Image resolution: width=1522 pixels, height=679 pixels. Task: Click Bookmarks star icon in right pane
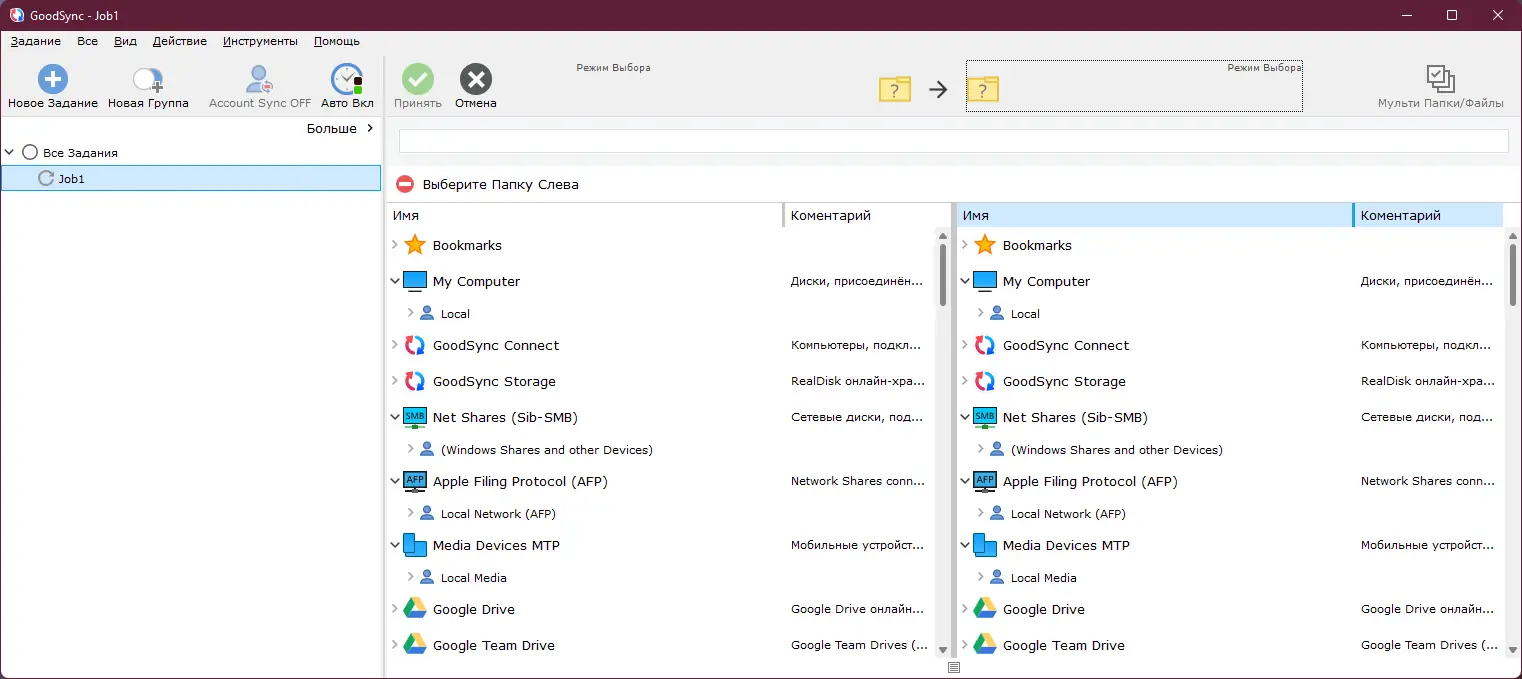(x=985, y=245)
